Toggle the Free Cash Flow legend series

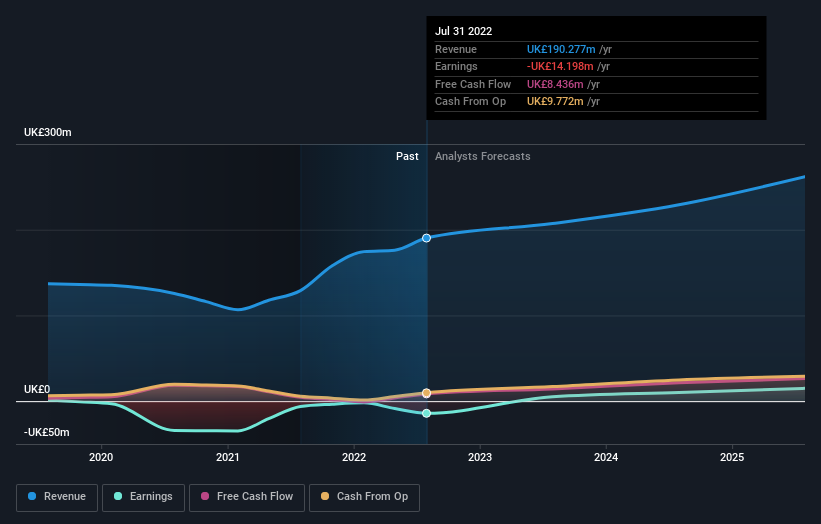pyautogui.click(x=247, y=497)
